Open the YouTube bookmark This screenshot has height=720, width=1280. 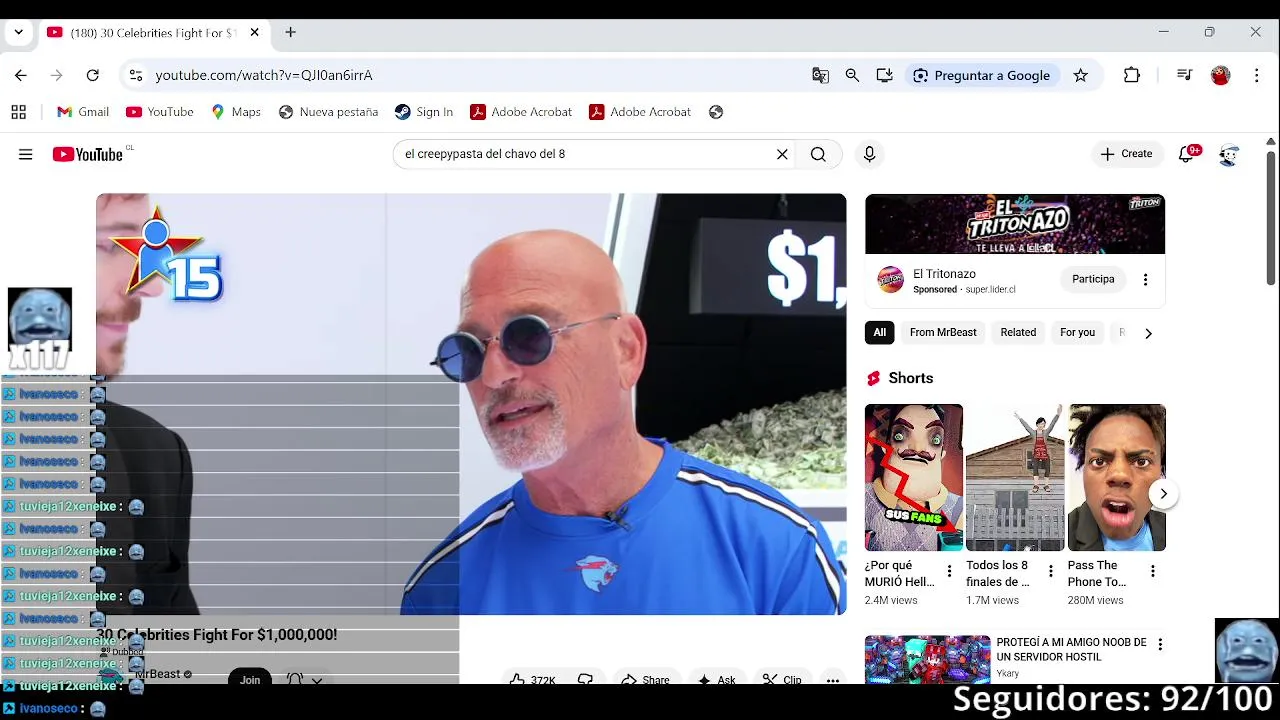pyautogui.click(x=160, y=112)
